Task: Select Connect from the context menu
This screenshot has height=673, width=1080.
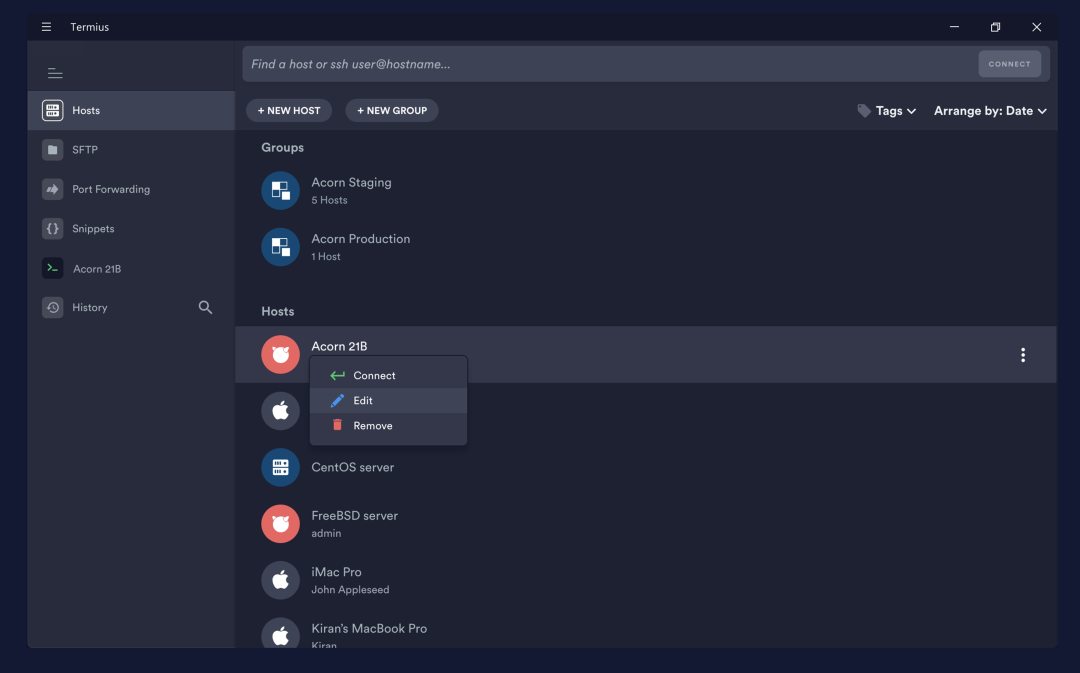Action: click(x=374, y=376)
